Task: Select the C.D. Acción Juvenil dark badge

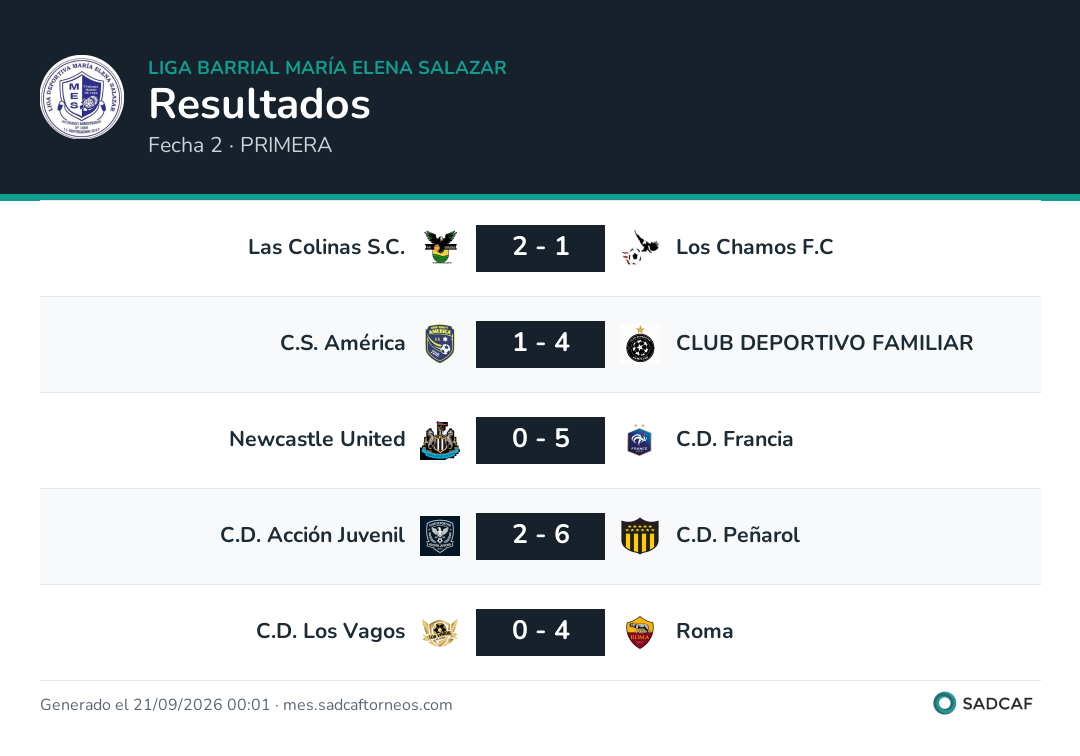Action: (440, 536)
